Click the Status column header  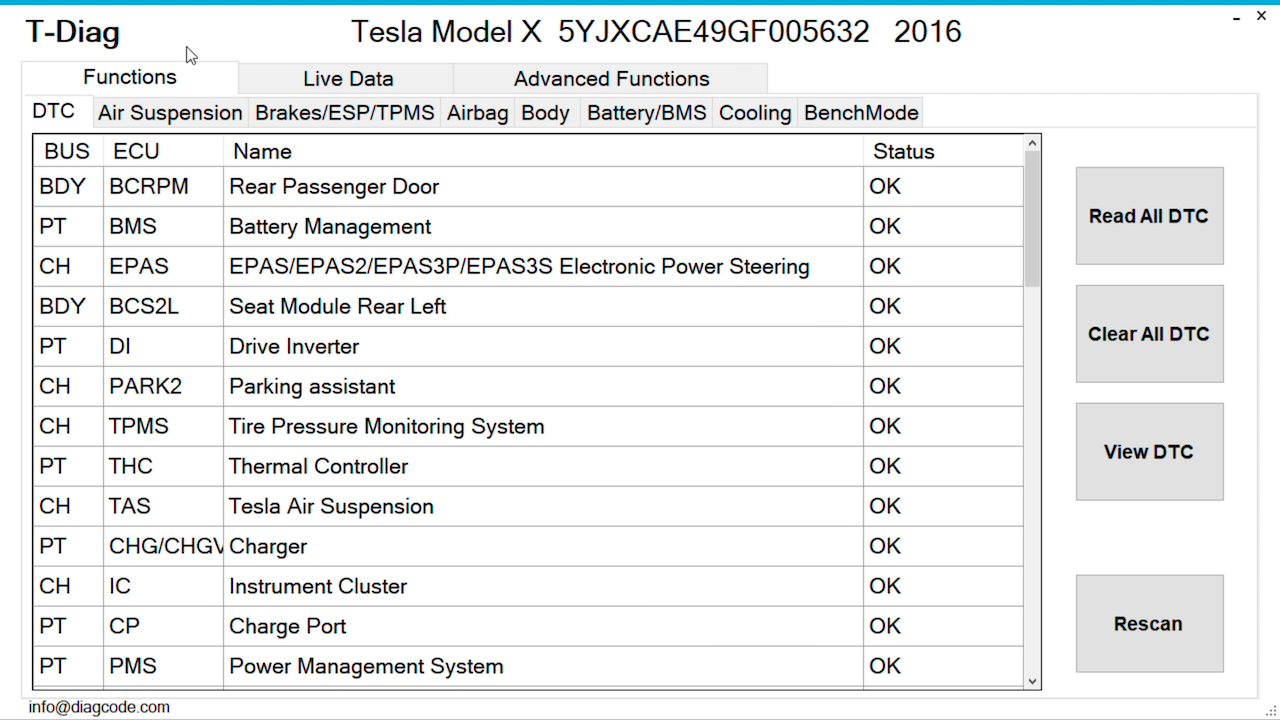click(903, 152)
